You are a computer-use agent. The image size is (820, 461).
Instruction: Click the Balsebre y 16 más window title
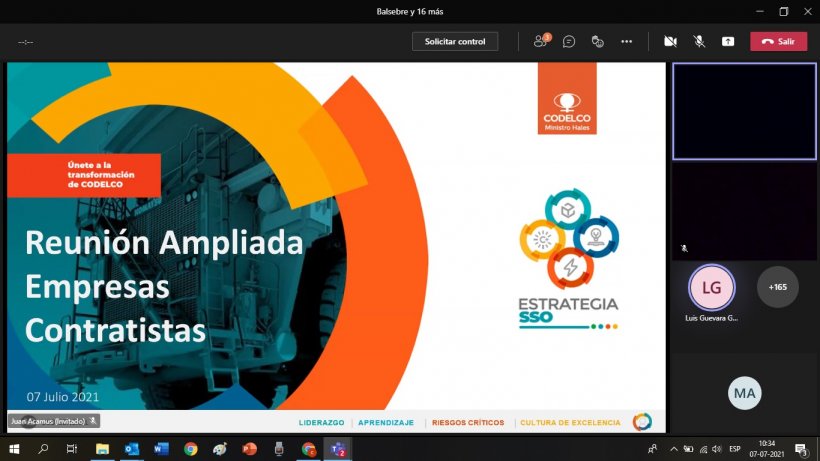(409, 11)
